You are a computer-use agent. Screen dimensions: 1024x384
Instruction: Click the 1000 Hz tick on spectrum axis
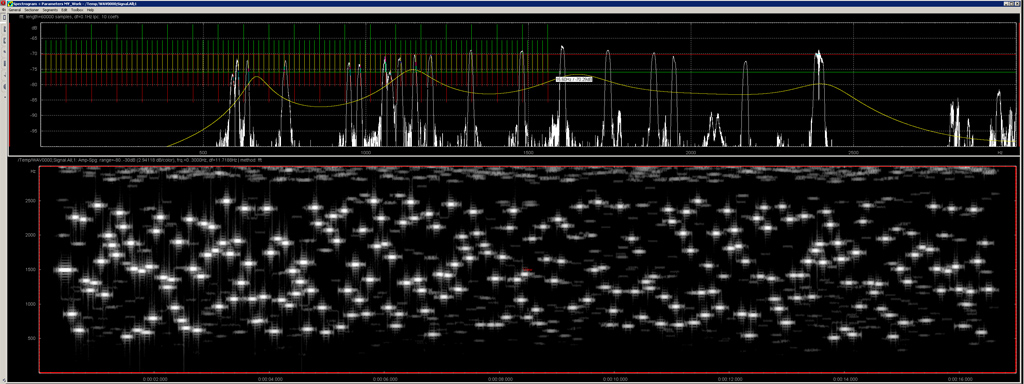click(x=365, y=151)
